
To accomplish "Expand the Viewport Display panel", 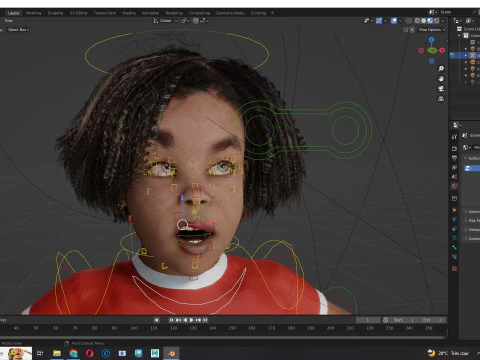I will point(472,230).
